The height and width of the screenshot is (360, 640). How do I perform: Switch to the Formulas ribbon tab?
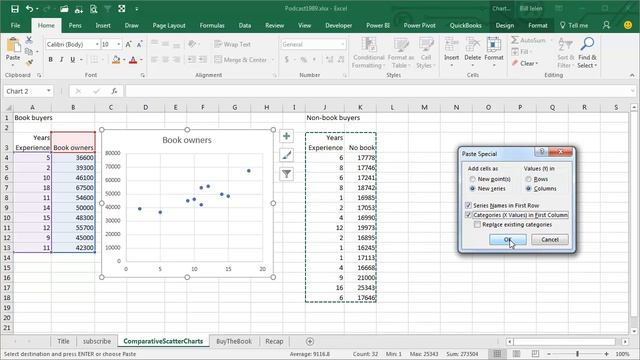pyautogui.click(x=212, y=25)
